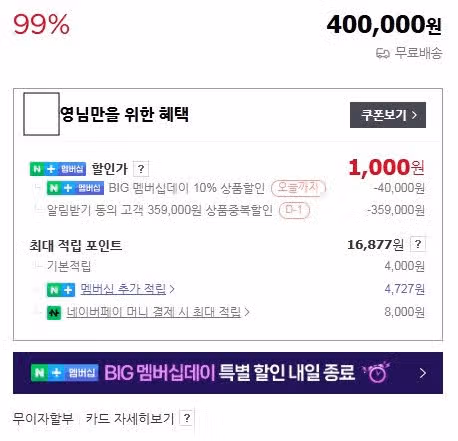
Task: Click 카드 자세히보기 text
Action: (130, 418)
